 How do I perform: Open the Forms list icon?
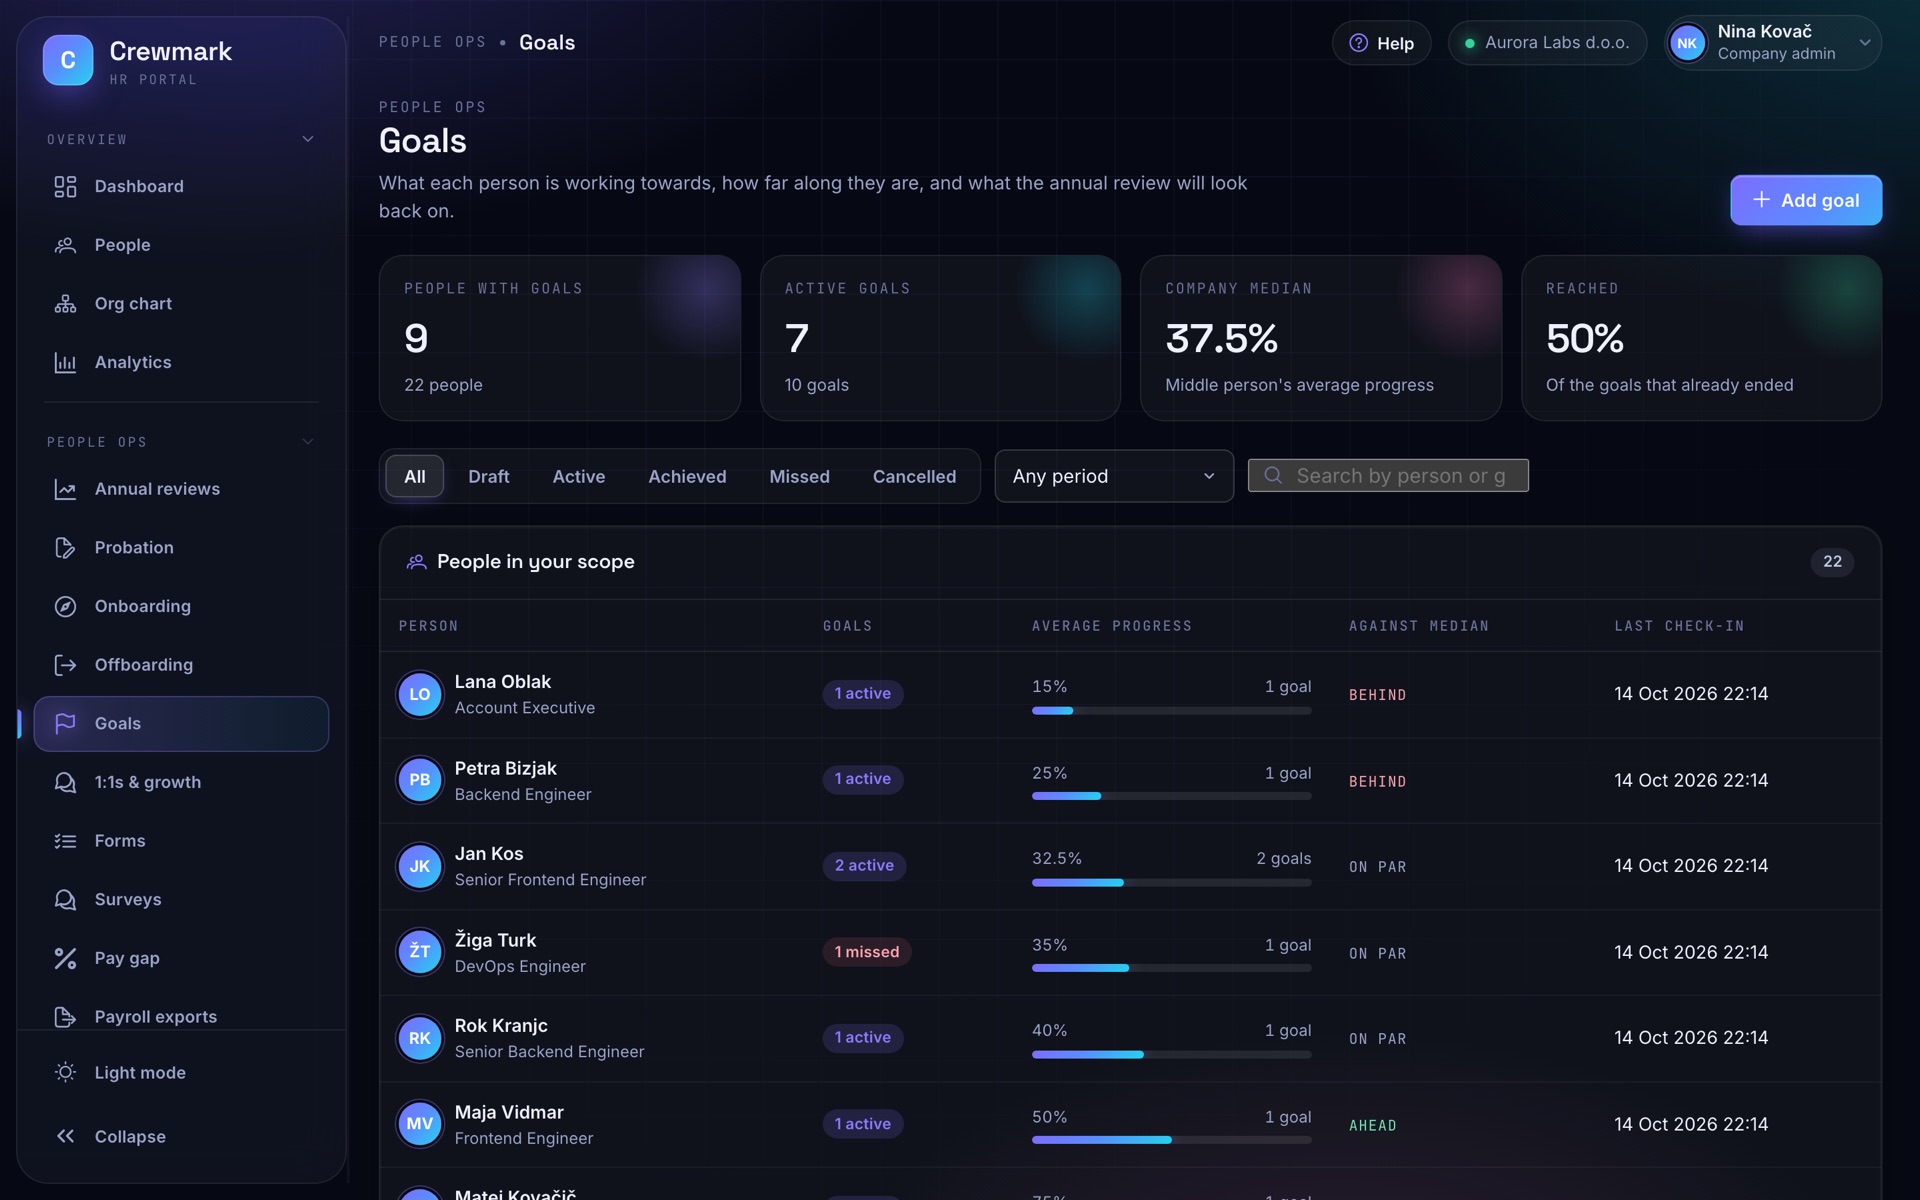coord(65,841)
